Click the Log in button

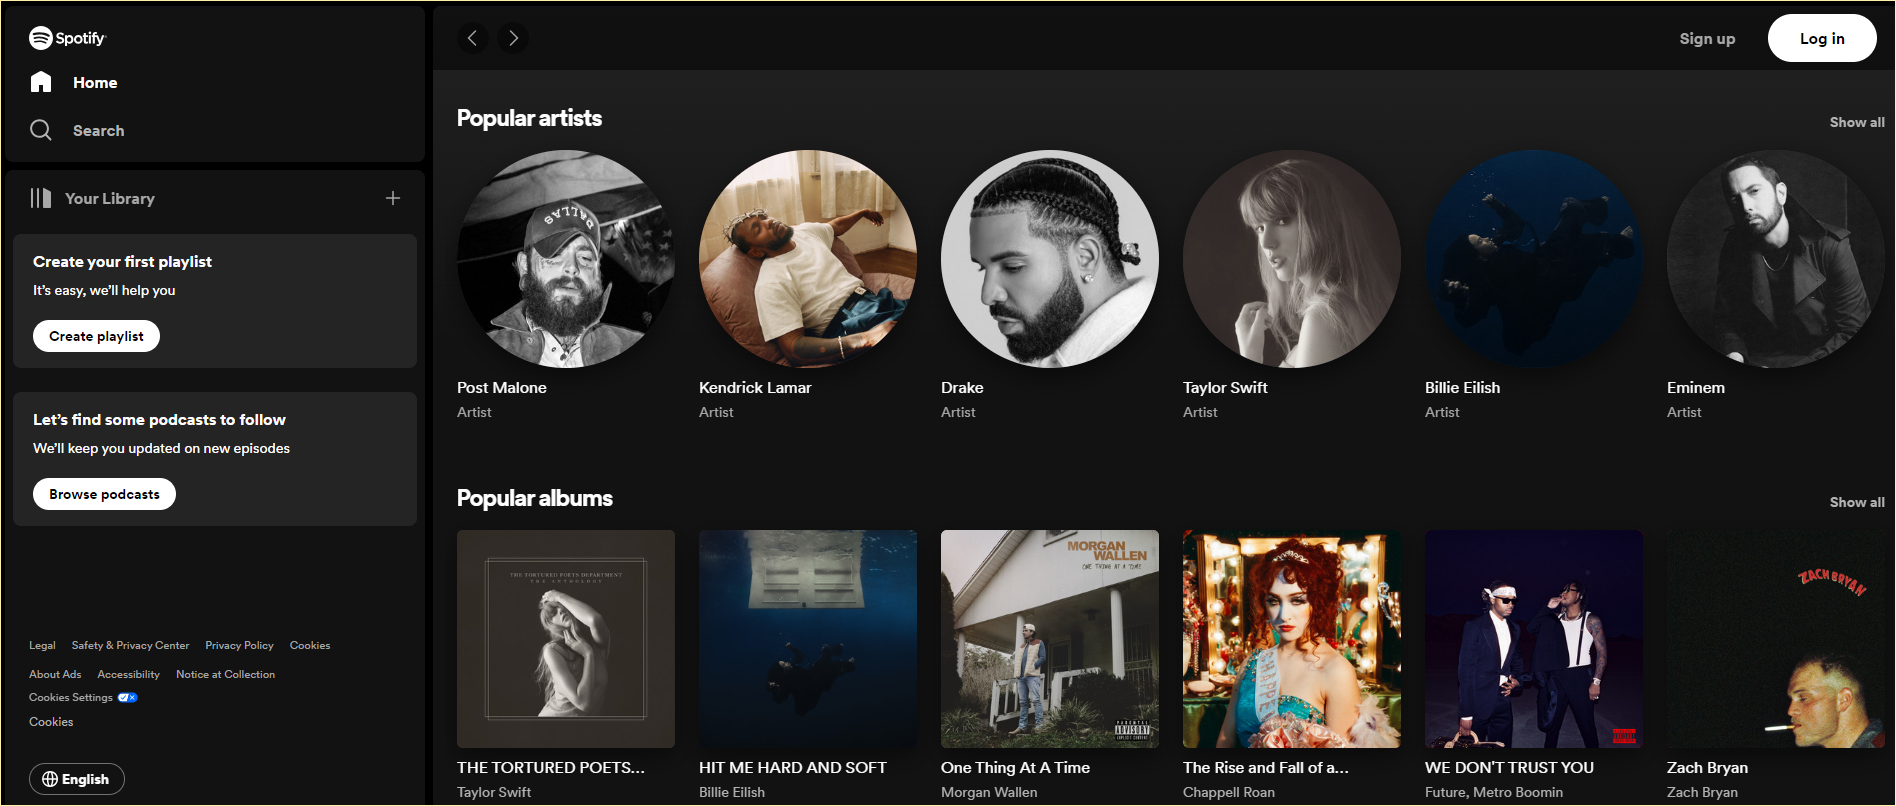1822,38
